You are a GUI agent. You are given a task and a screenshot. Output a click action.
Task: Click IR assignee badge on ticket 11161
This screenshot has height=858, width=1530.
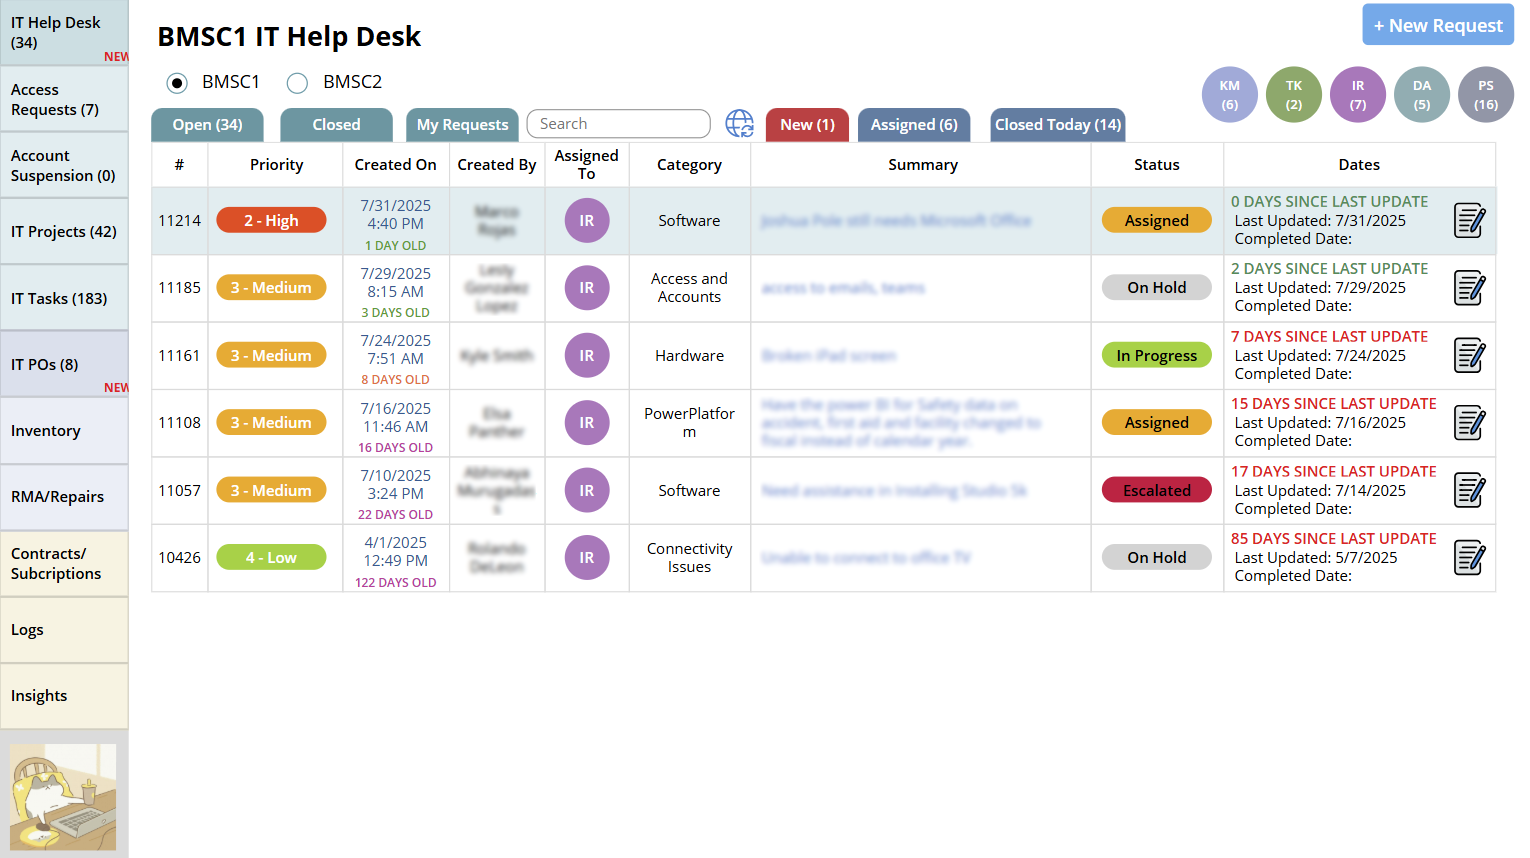point(586,356)
